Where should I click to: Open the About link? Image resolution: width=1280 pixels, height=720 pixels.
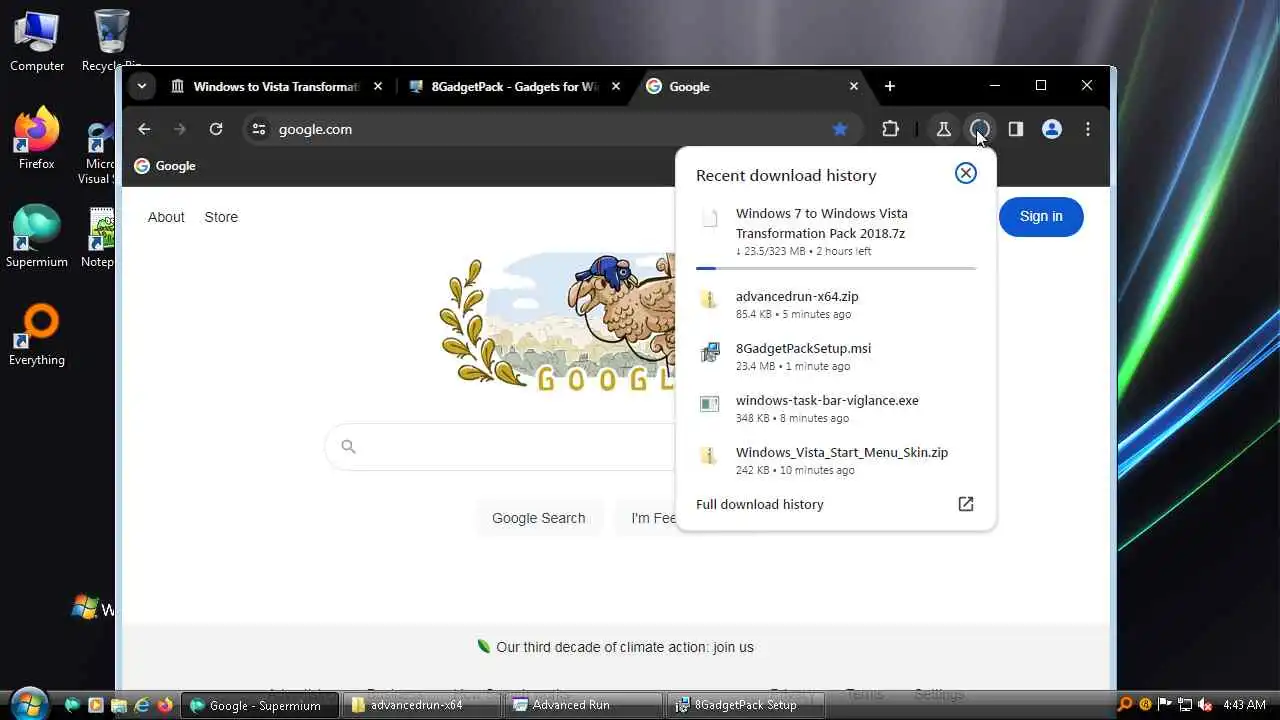166,217
